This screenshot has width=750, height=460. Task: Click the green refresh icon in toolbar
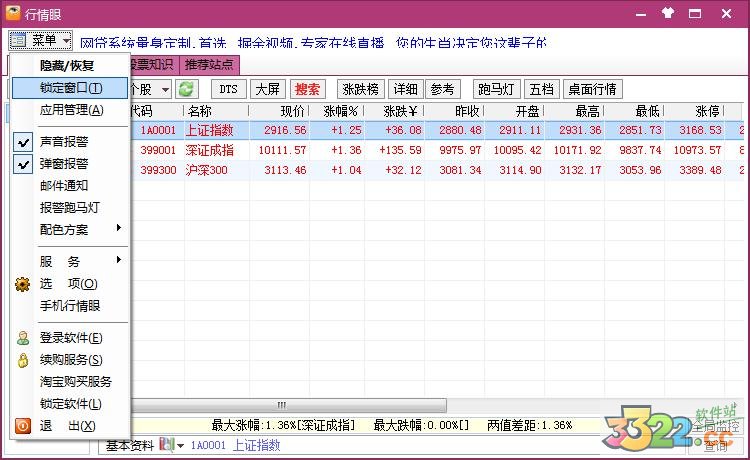tap(186, 89)
